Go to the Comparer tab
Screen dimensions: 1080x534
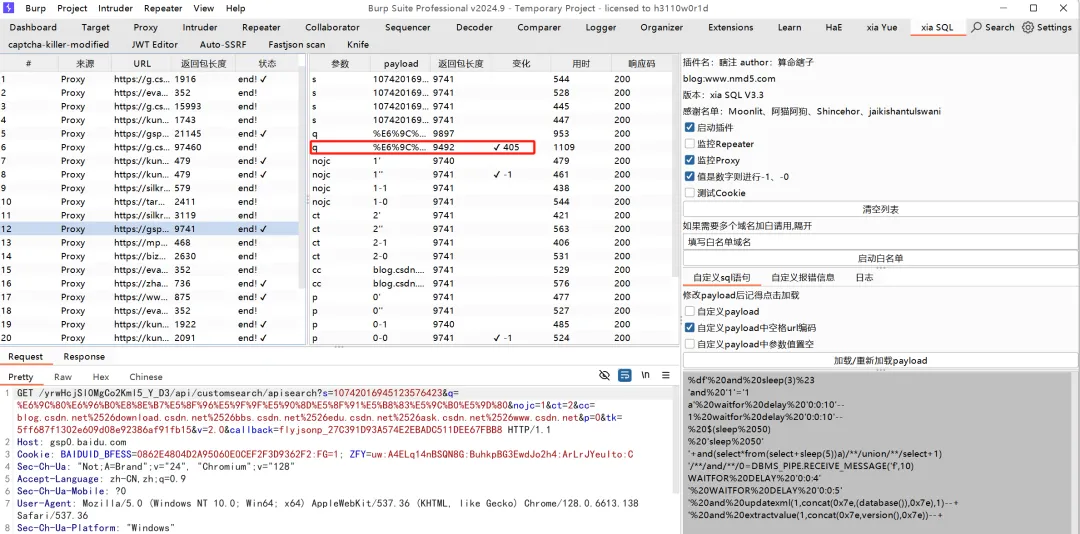[x=539, y=28]
